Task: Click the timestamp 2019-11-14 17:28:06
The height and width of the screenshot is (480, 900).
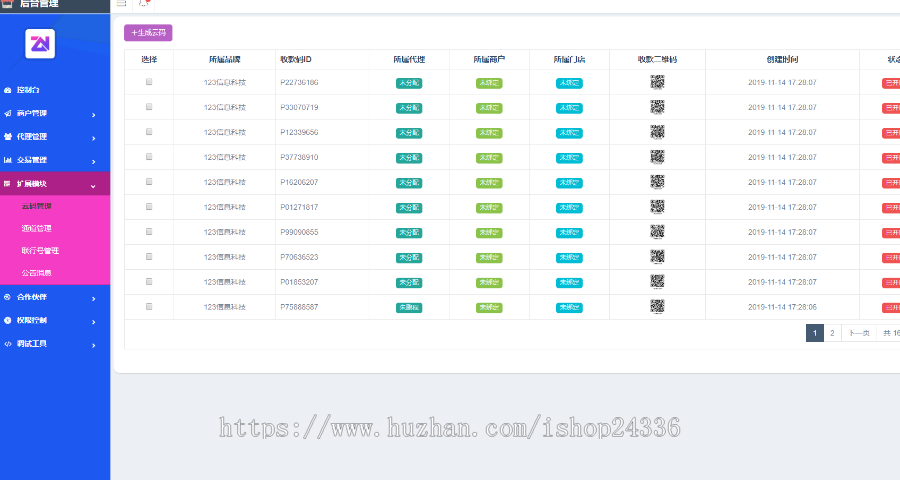Action: click(782, 307)
